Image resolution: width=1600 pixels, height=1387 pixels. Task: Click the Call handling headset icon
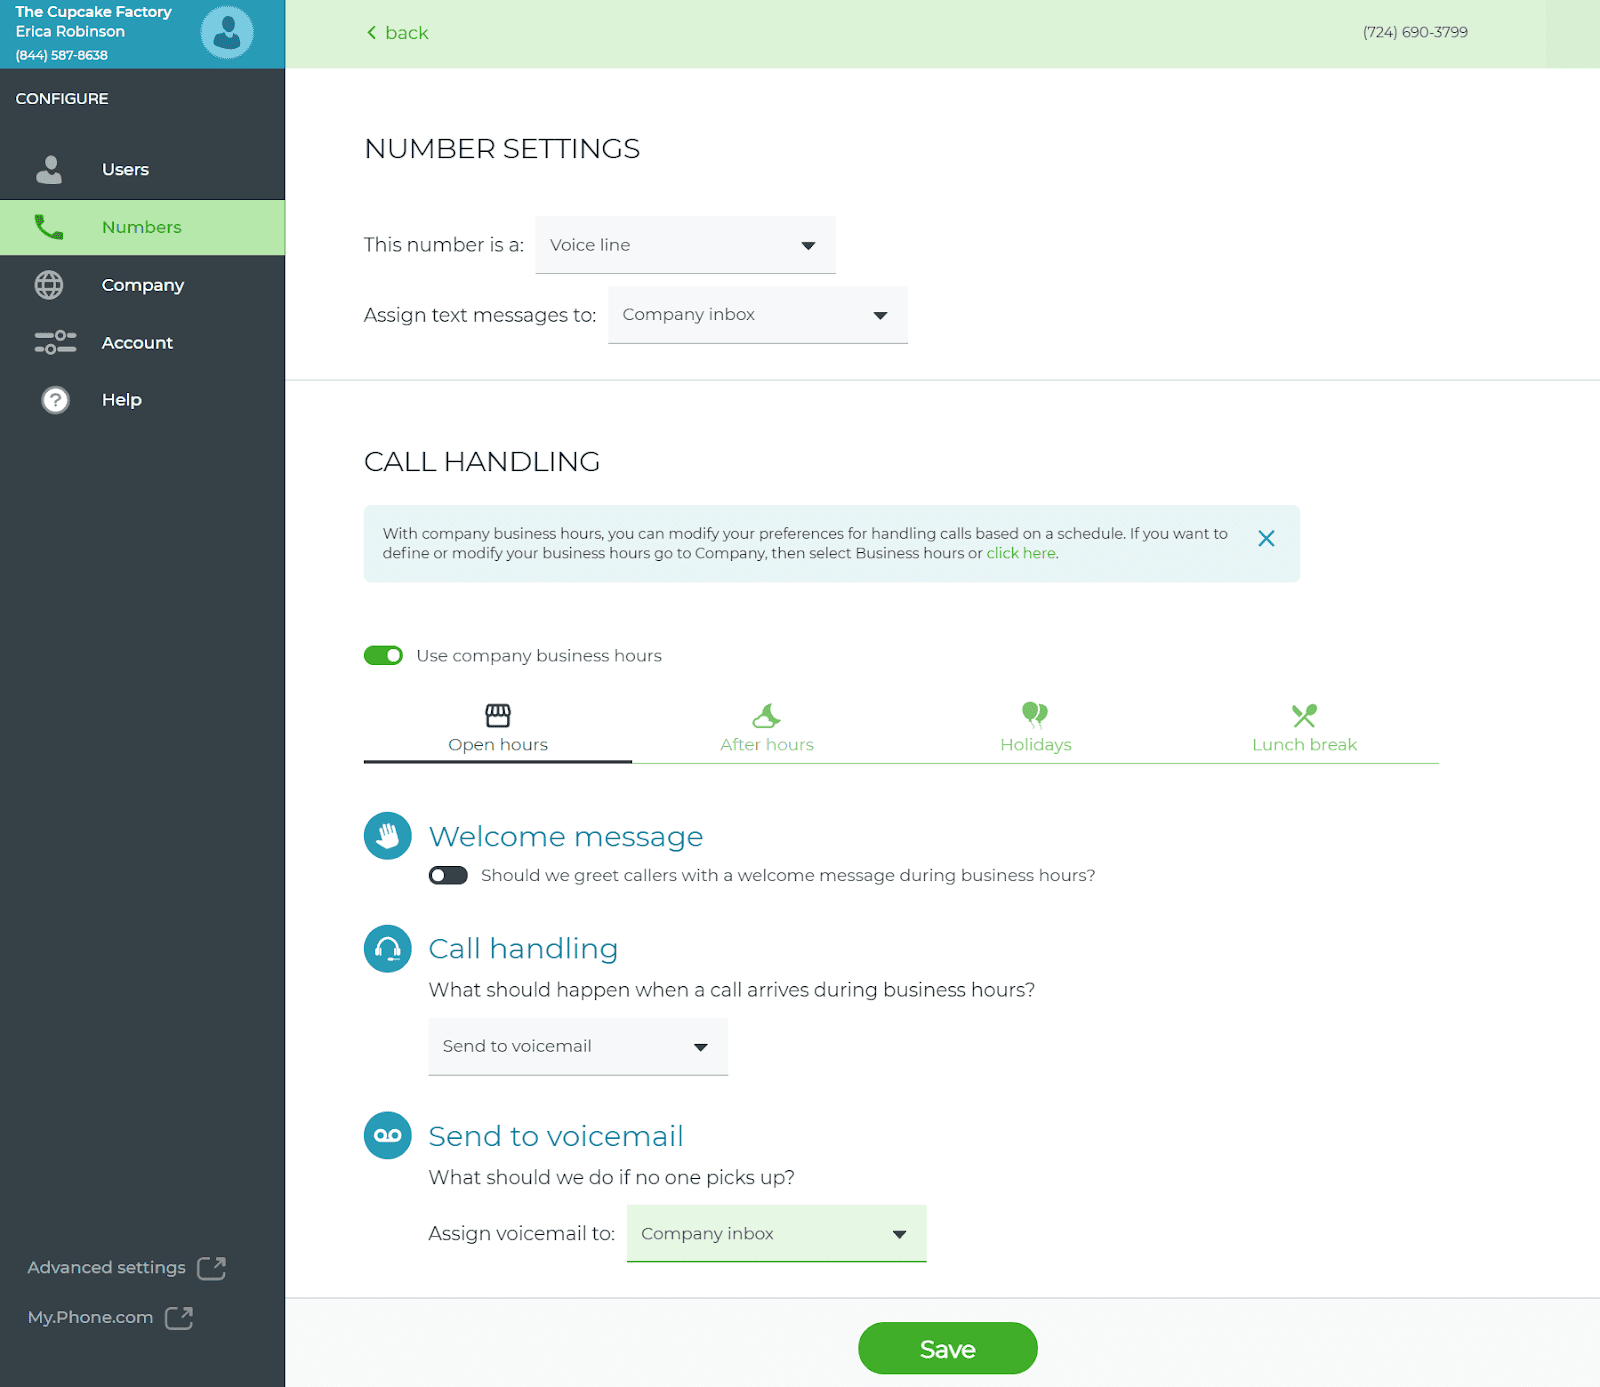[x=388, y=948]
